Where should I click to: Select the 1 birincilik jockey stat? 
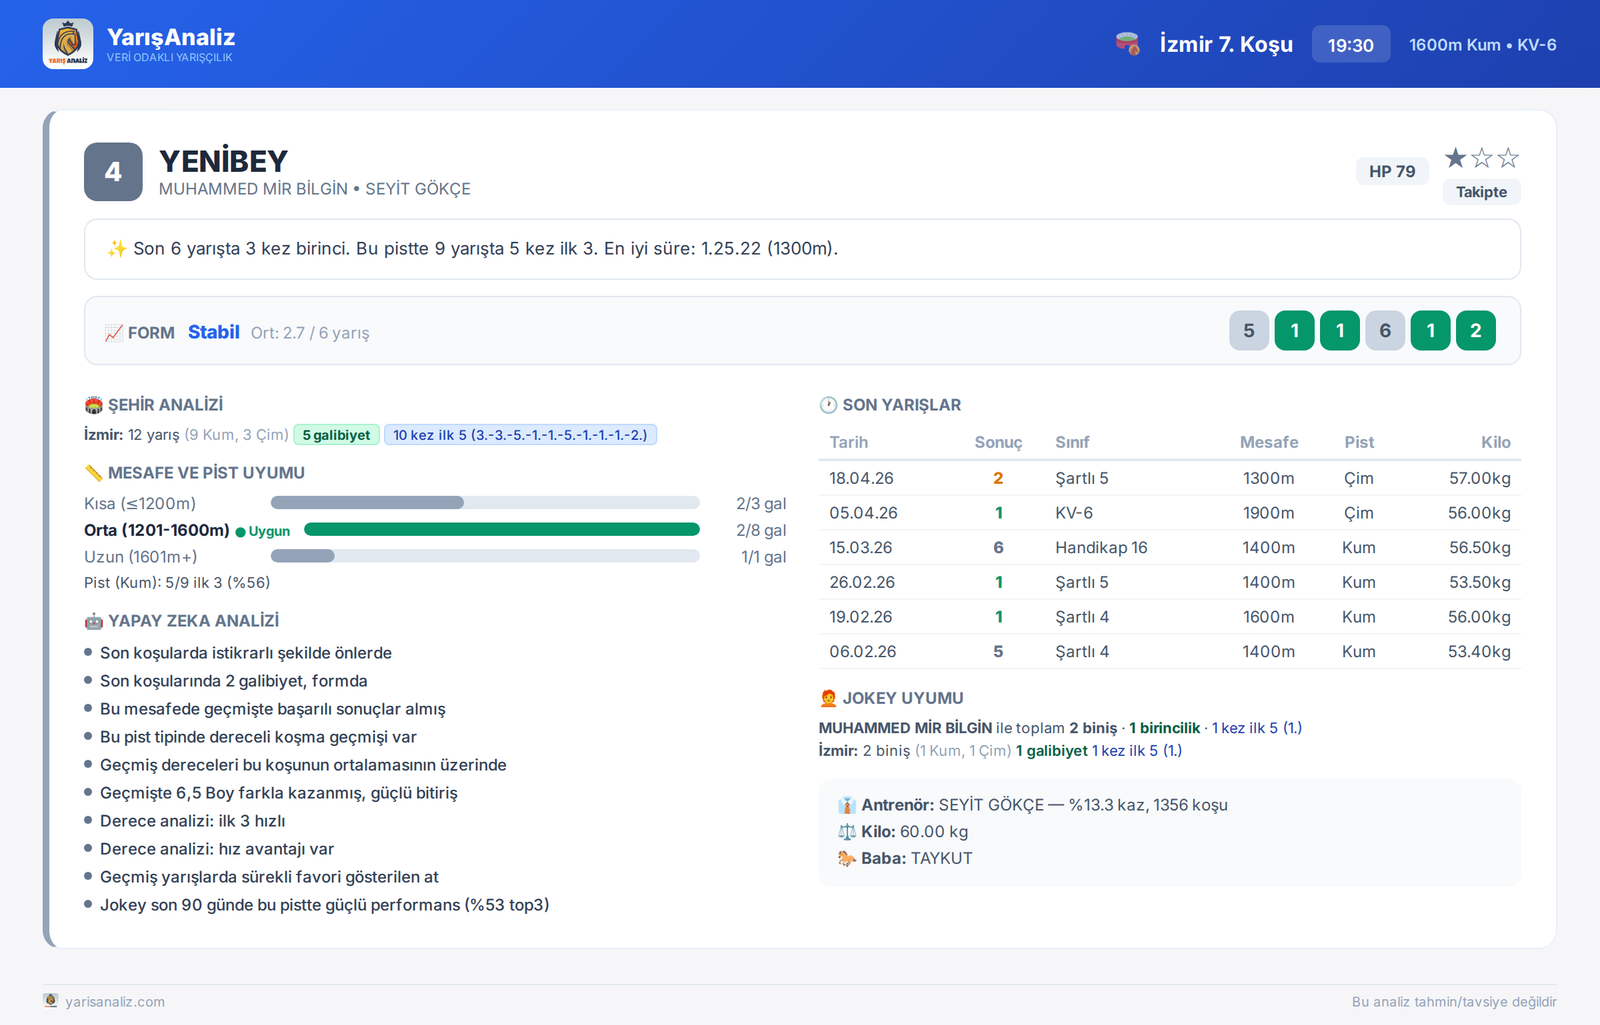pos(1164,728)
